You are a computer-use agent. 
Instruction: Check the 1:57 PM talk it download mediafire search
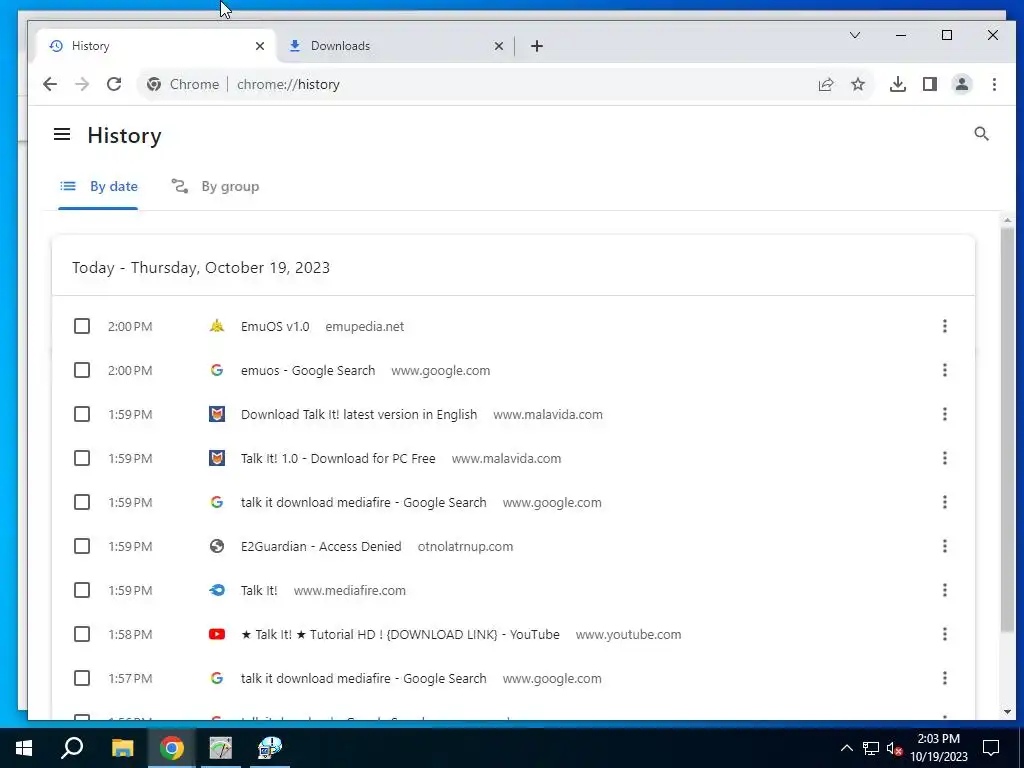[82, 678]
